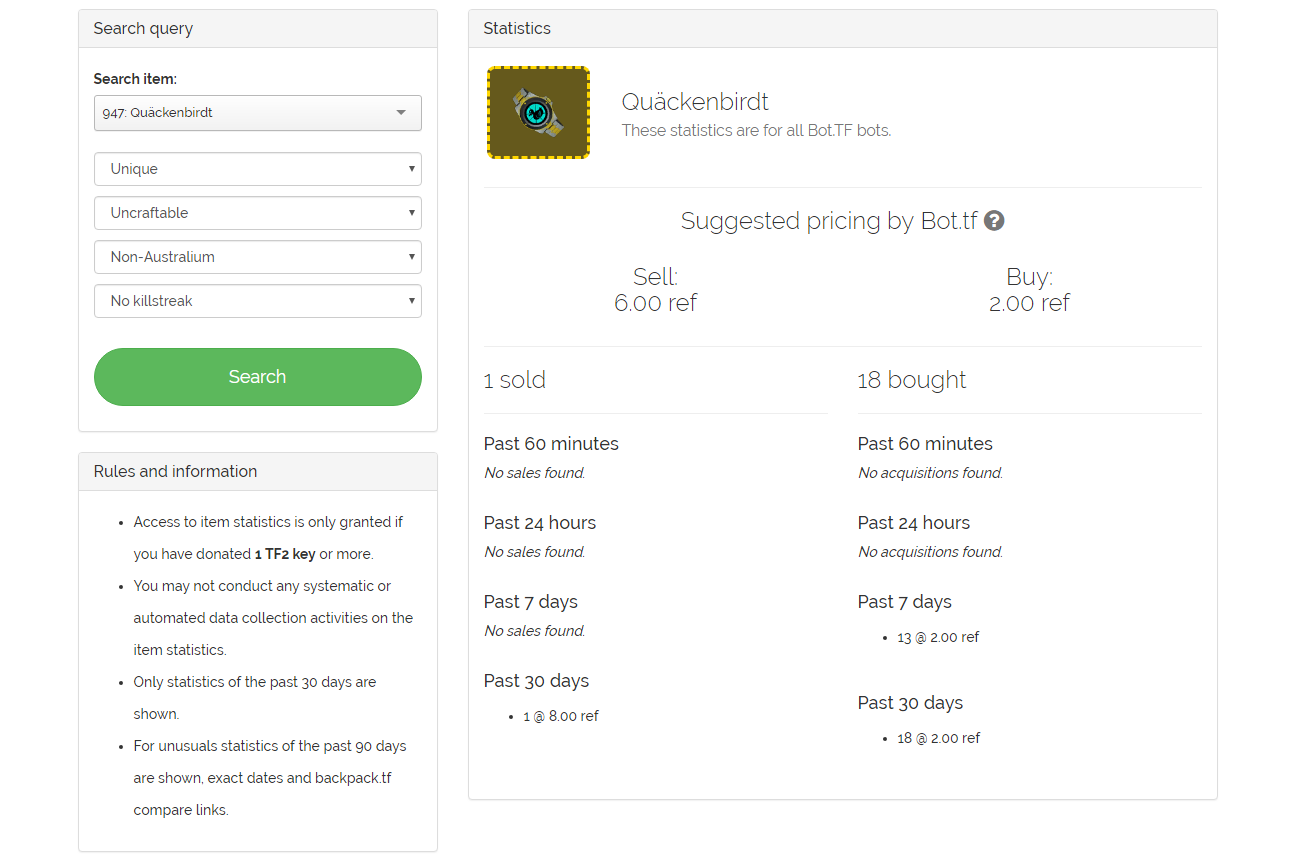Click the Buy price 2.00 ref
Image resolution: width=1296 pixels, height=858 pixels.
(1029, 303)
